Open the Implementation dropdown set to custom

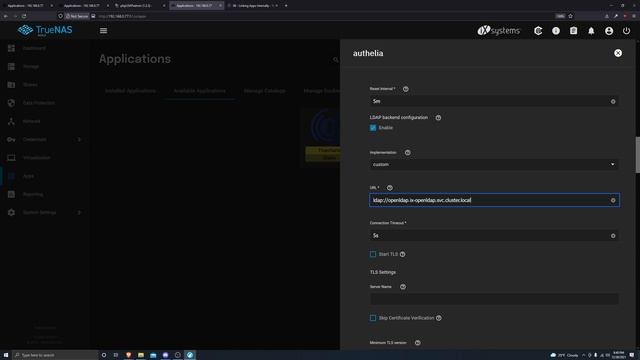pos(494,164)
